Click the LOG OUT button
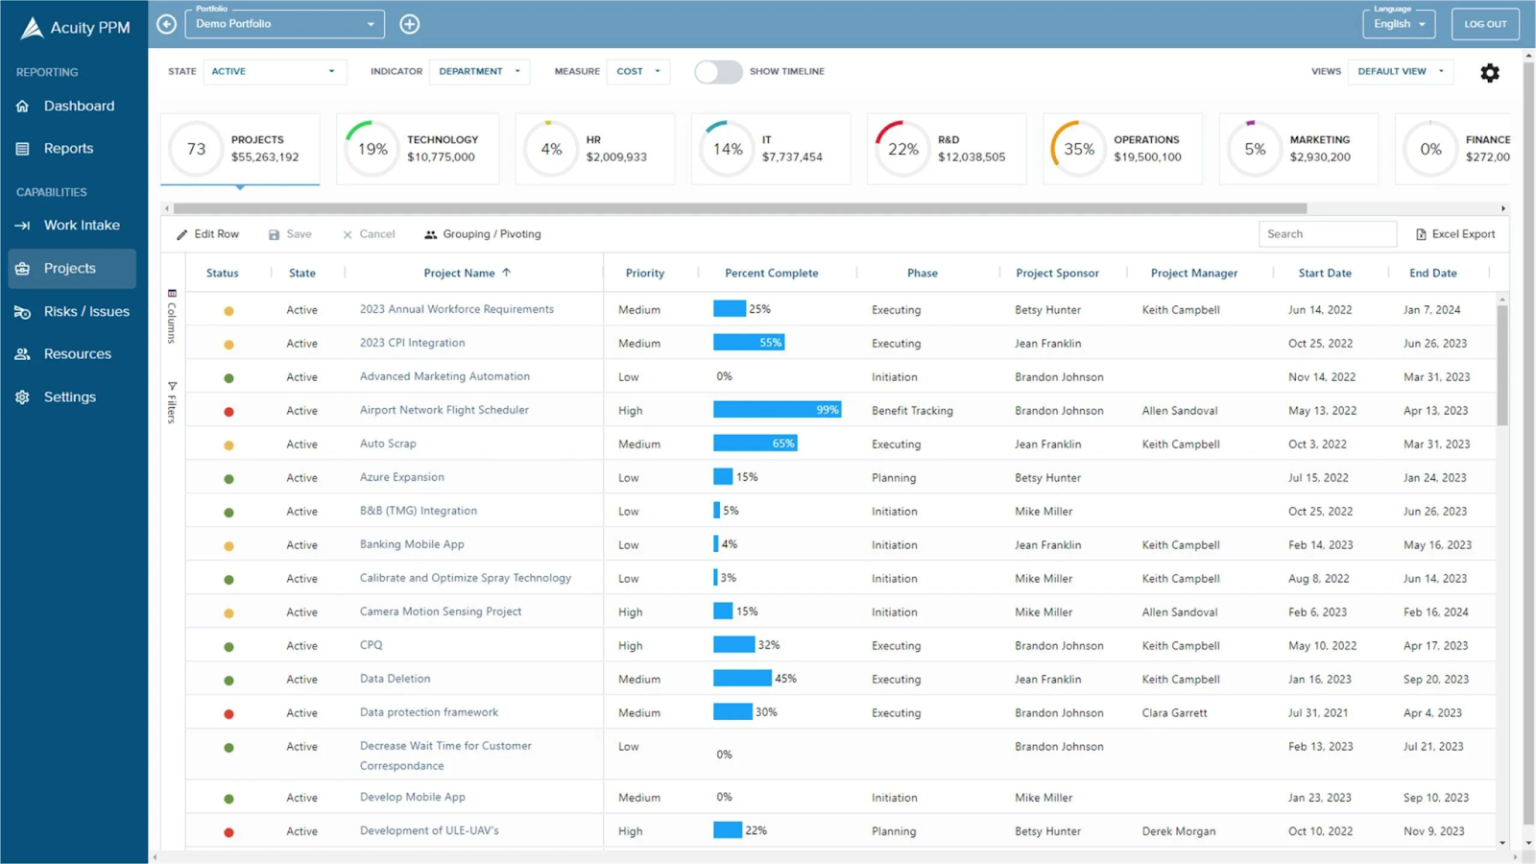 (1485, 23)
